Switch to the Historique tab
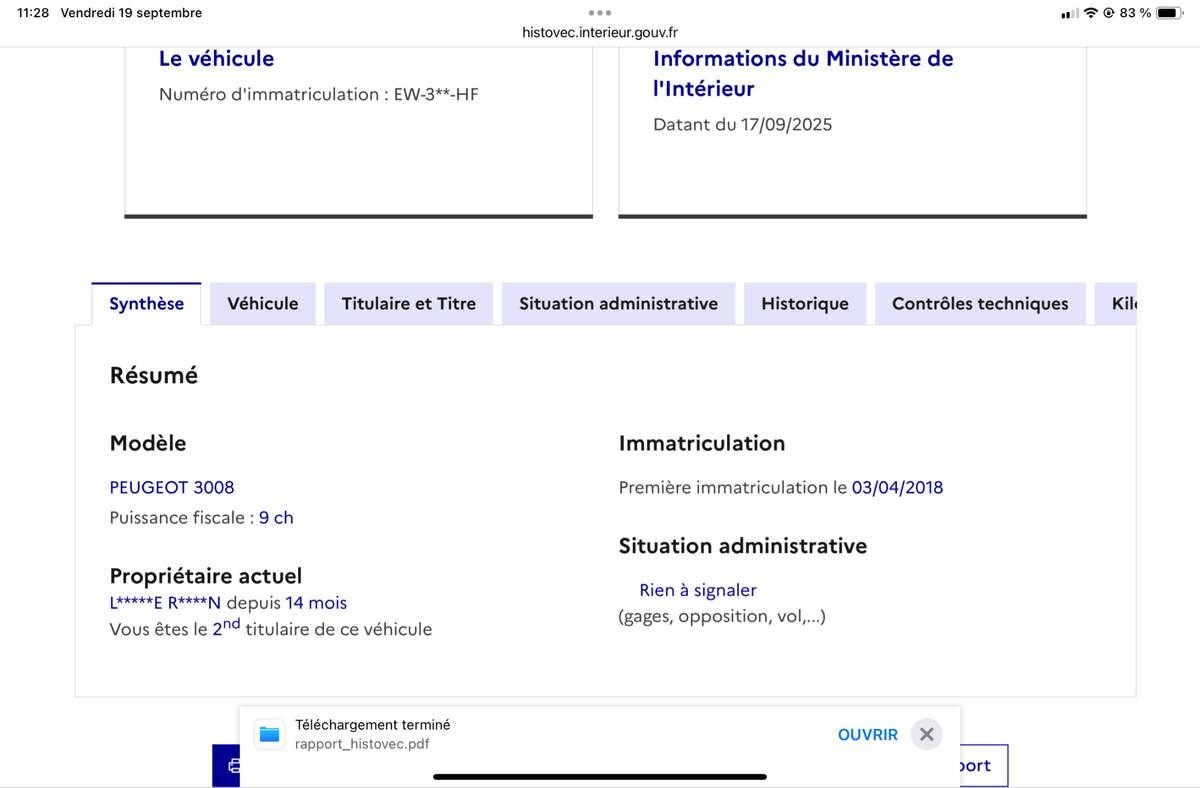Viewport: 1200px width, 788px height. tap(805, 304)
